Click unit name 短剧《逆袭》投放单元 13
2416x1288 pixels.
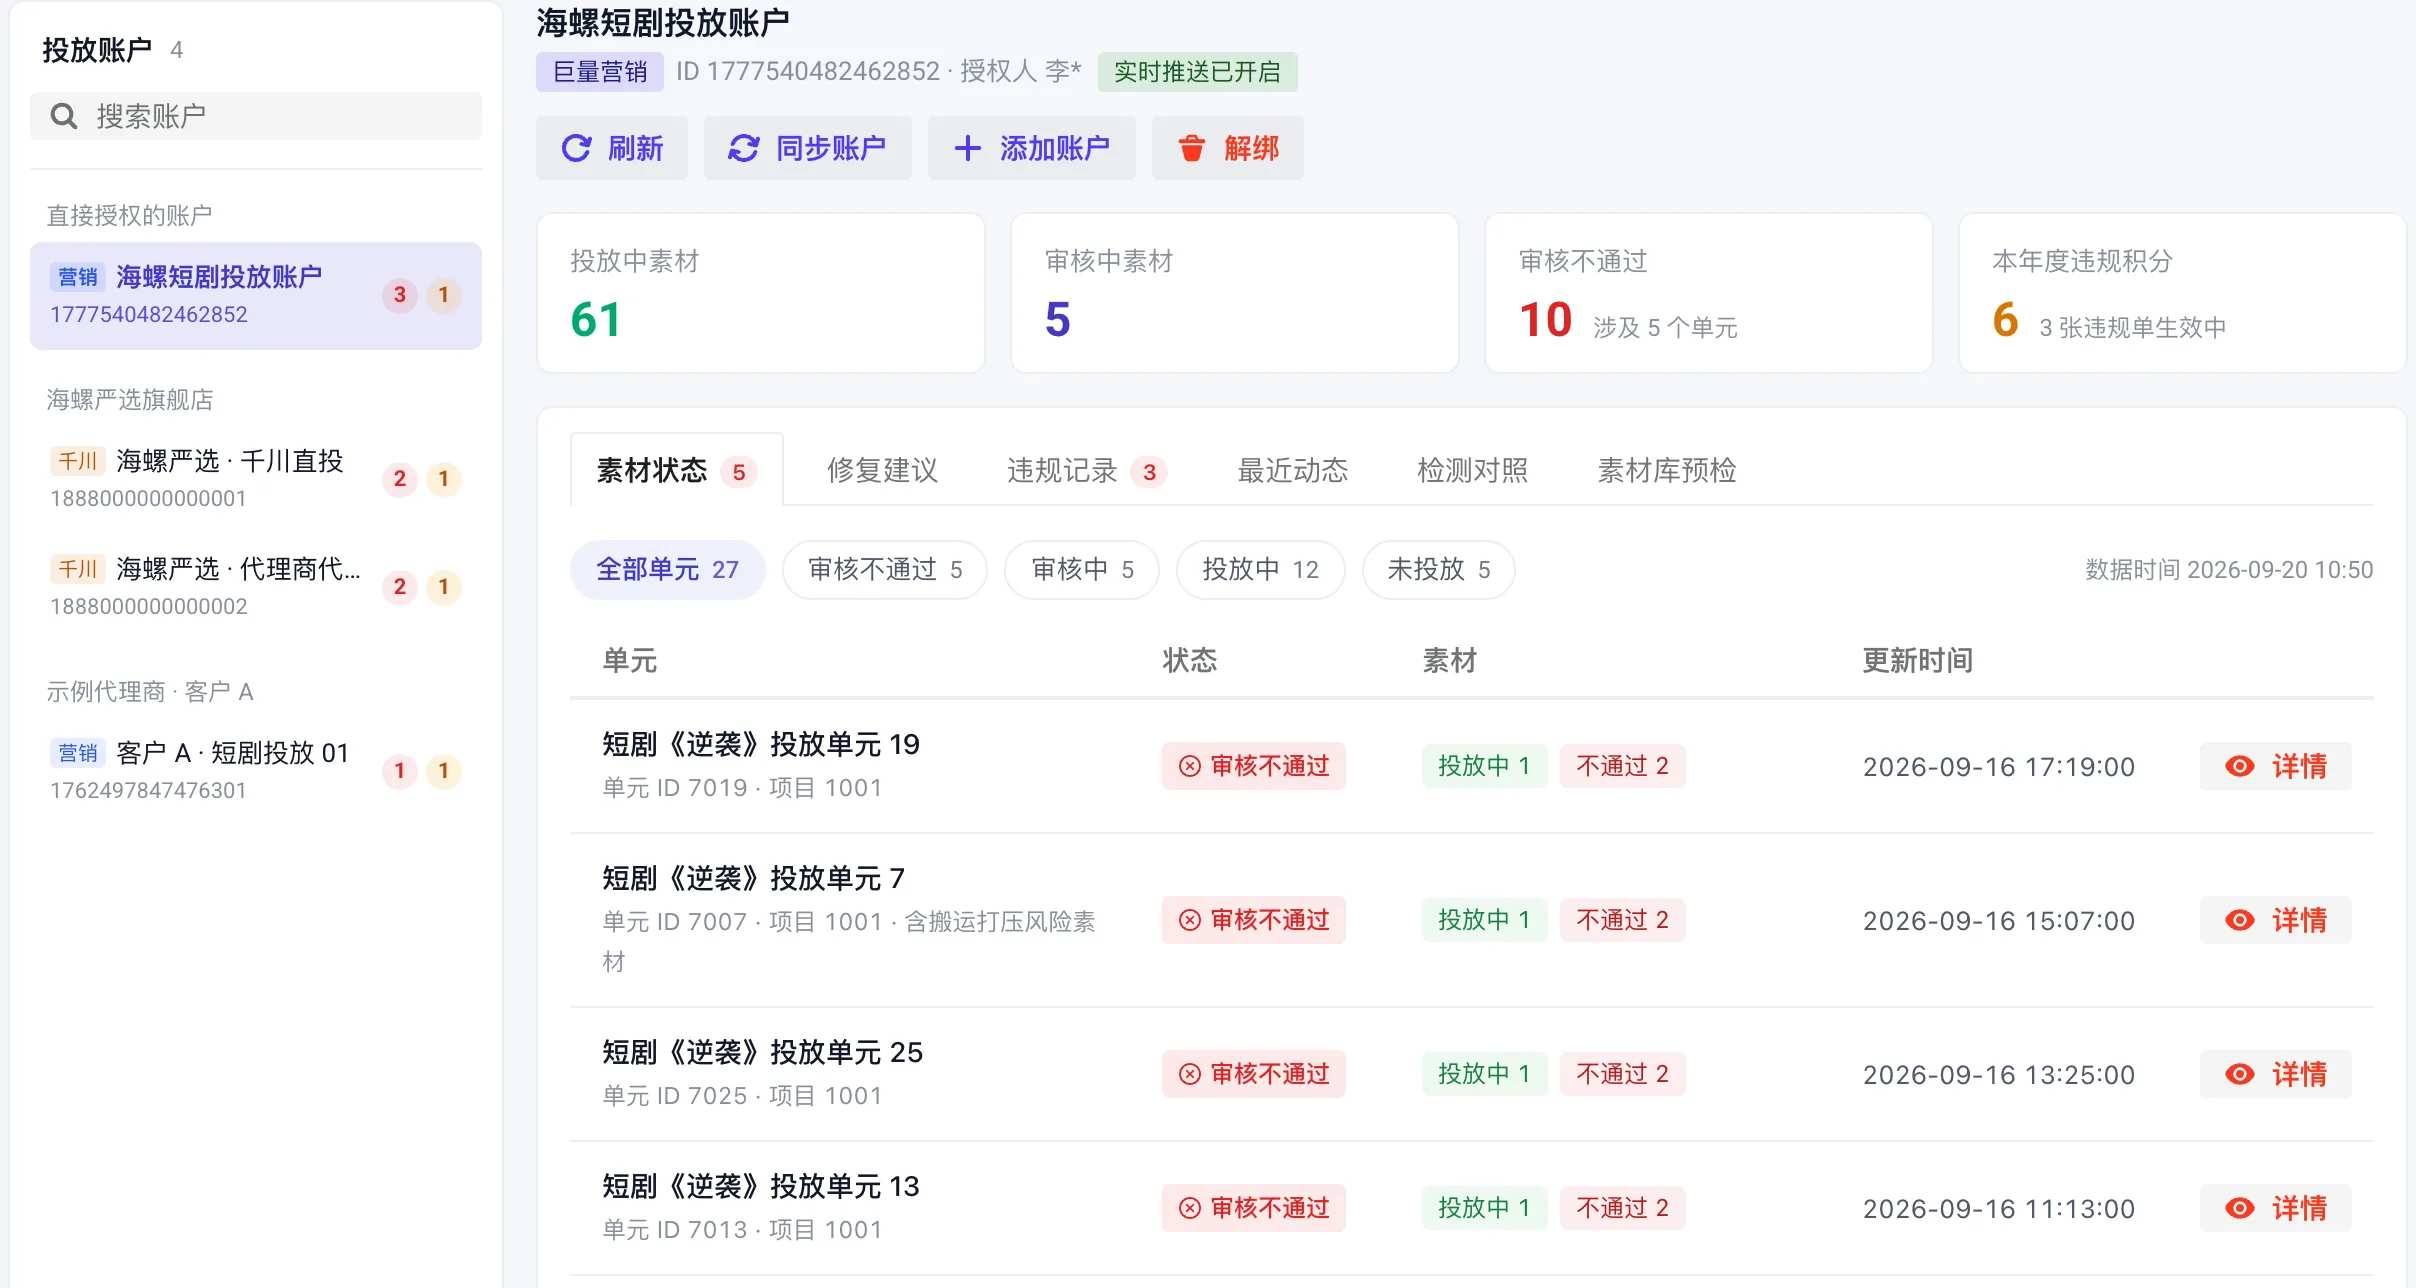[x=761, y=1187]
